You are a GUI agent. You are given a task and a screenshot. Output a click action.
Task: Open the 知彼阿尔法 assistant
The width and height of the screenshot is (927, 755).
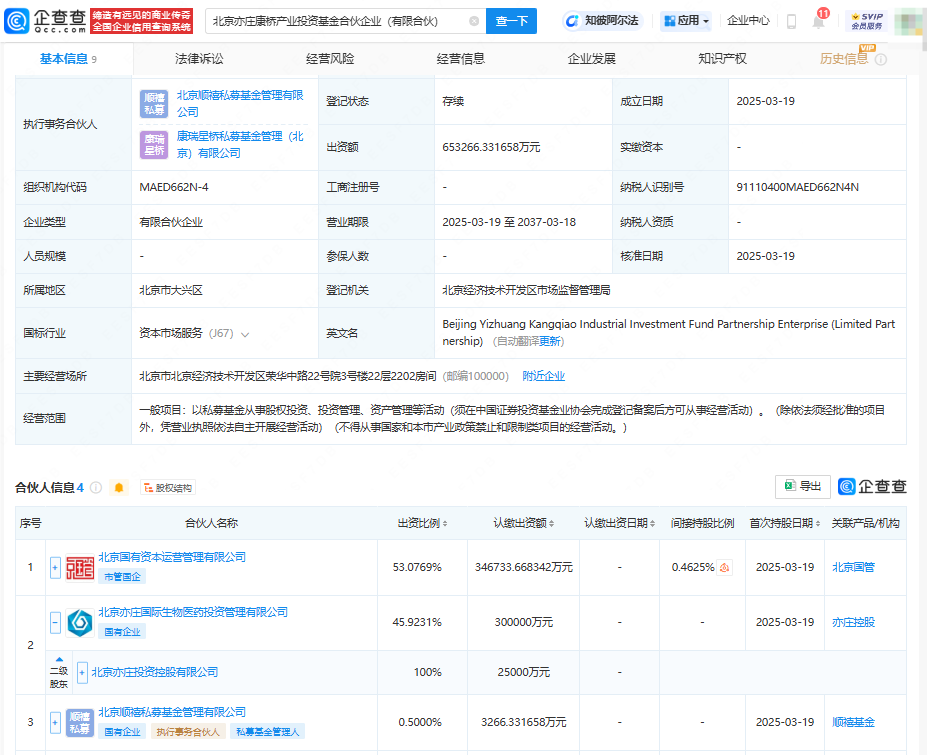tap(602, 21)
